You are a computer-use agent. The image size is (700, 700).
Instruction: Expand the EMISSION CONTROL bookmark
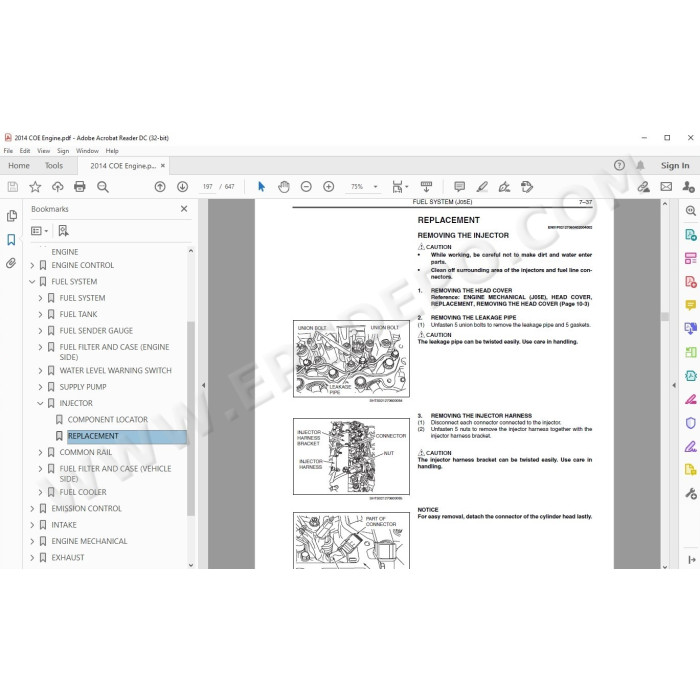pos(32,508)
